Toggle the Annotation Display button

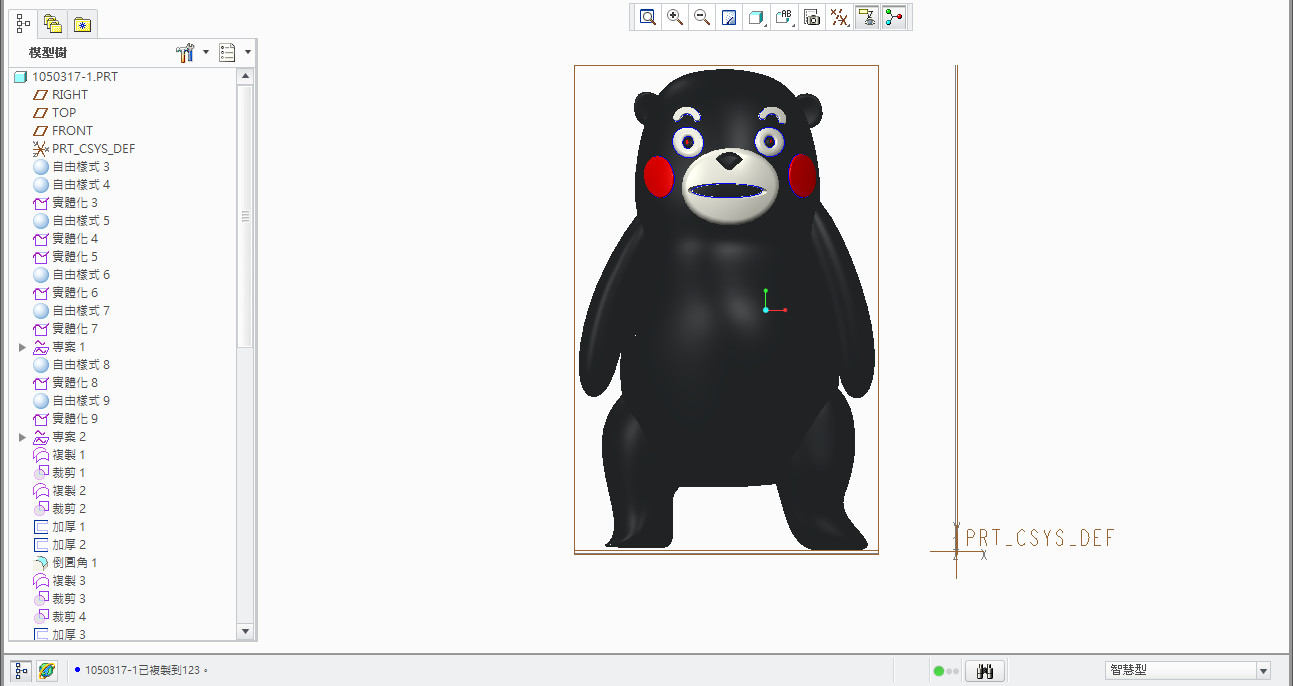[x=867, y=17]
